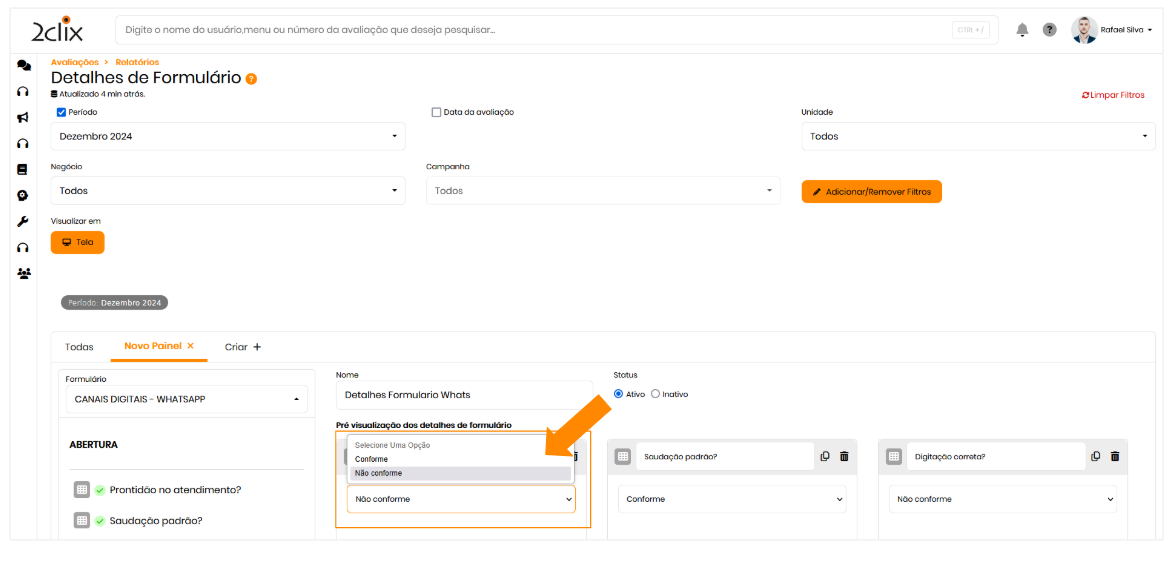Delete the 'Saudação padrão?' card with trash icon

(x=844, y=456)
